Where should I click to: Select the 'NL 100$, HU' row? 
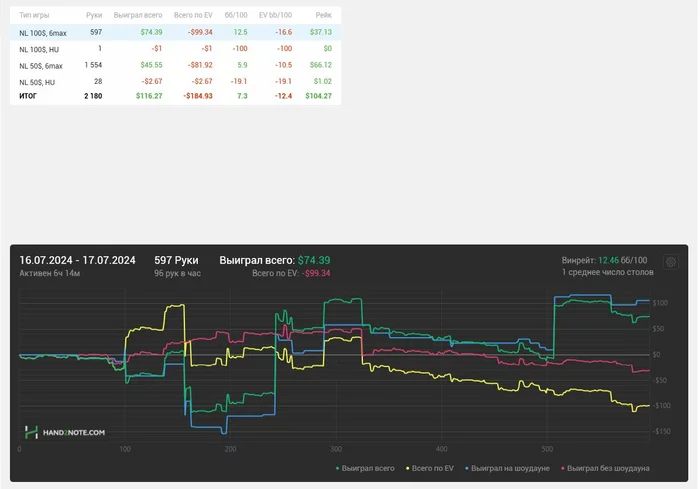click(175, 49)
